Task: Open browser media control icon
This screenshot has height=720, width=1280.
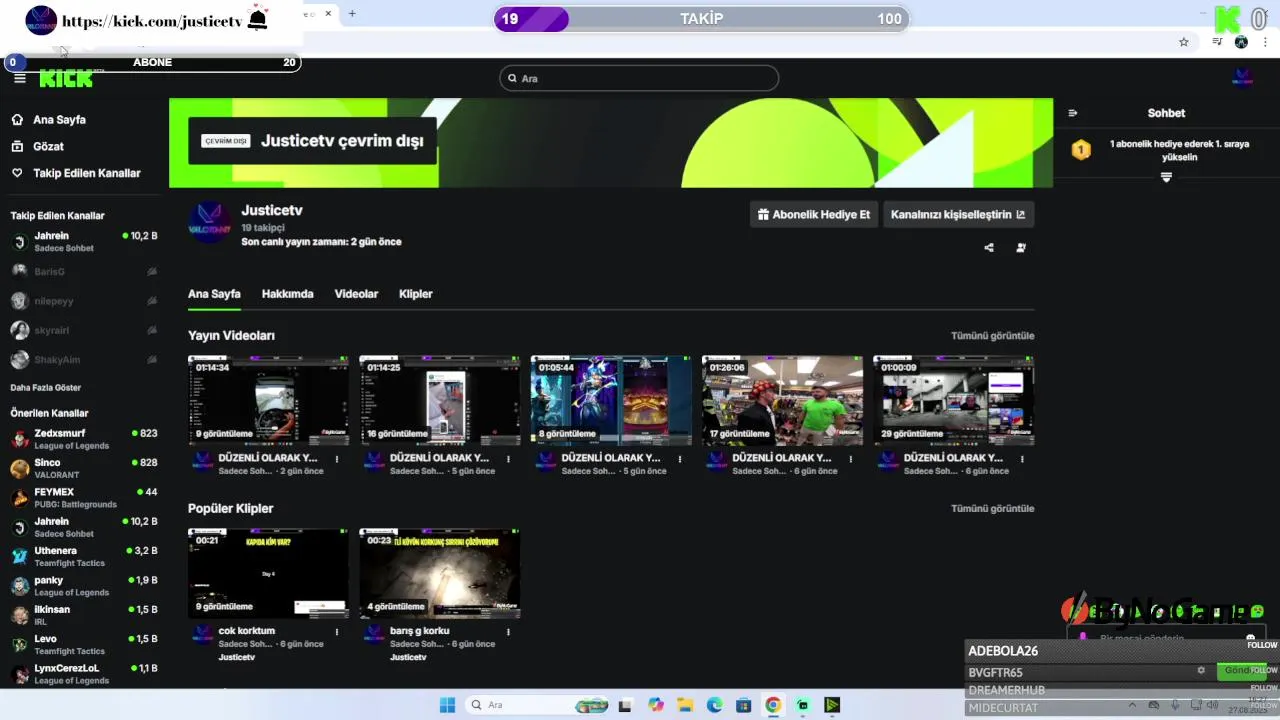Action: 1217,42
